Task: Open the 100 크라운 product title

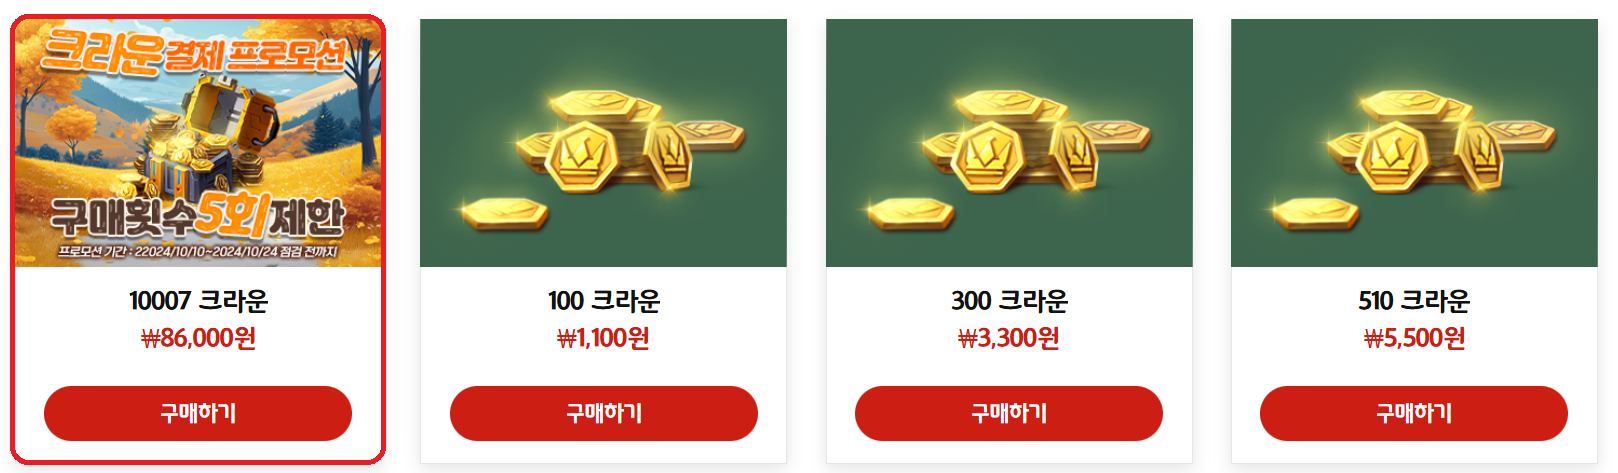Action: [604, 300]
